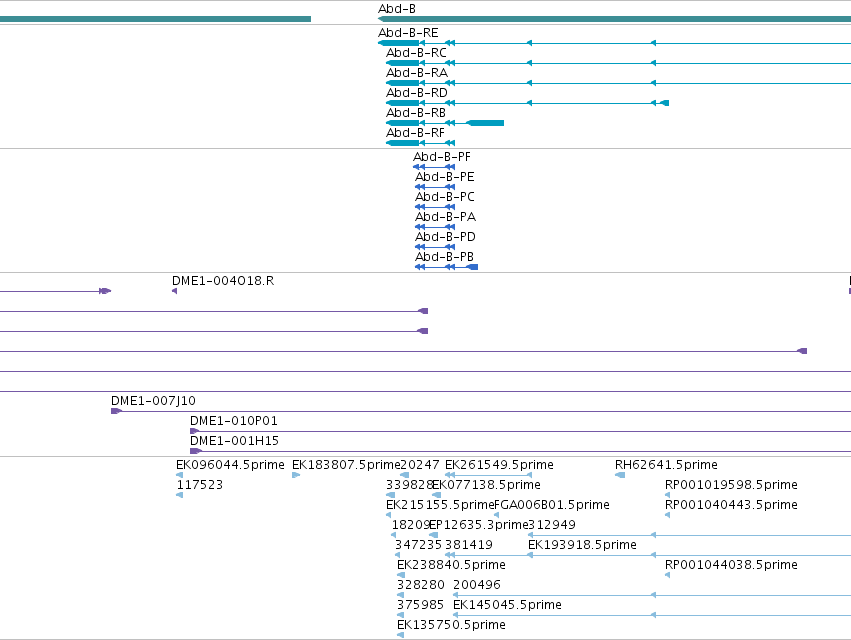The height and width of the screenshot is (640, 851).
Task: Click the DME1-001H15 clone label
Action: tap(234, 441)
